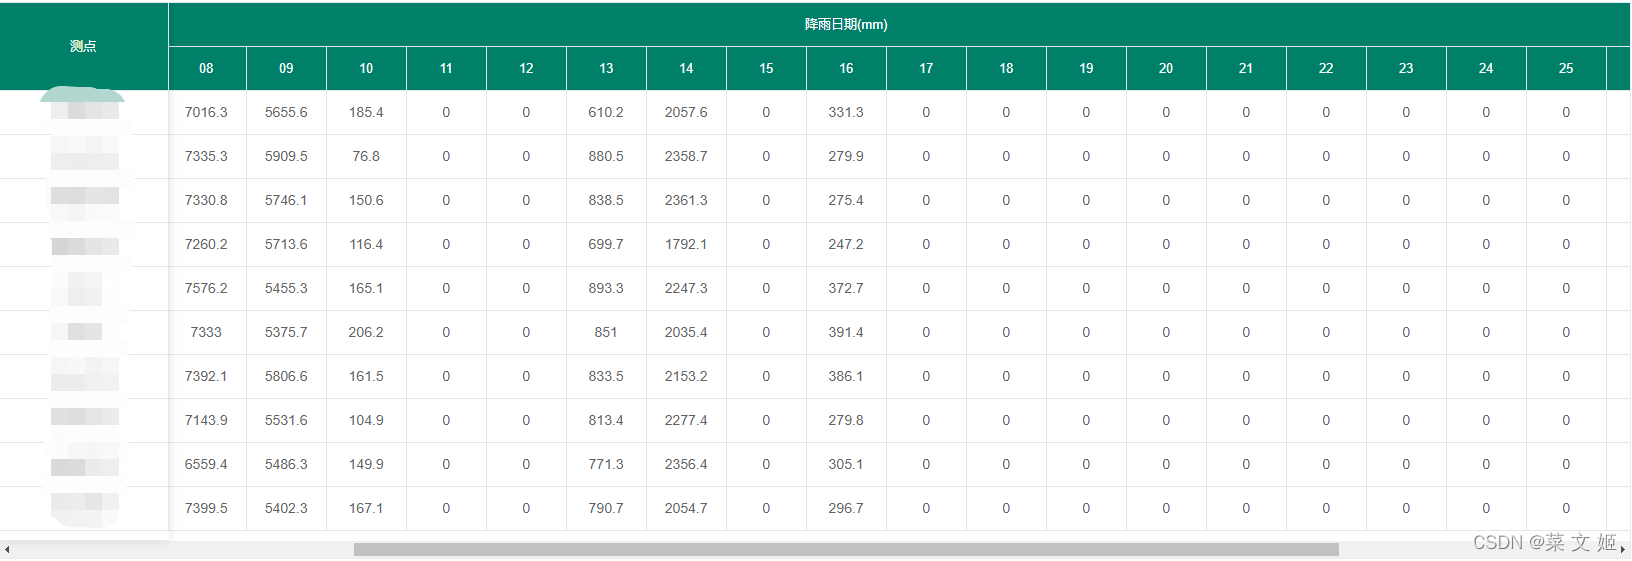This screenshot has height=561, width=1632.
Task: Select cell value 185.4
Action: [x=366, y=112]
